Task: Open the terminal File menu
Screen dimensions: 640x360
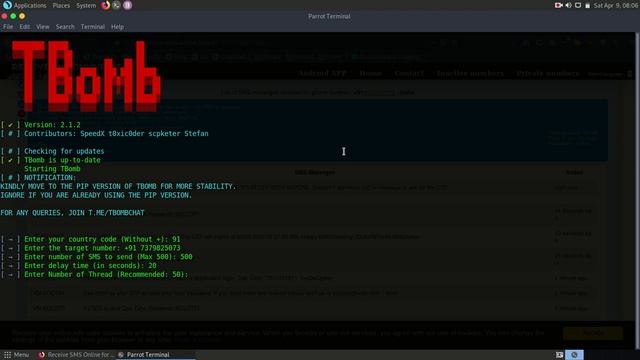Action: (8, 27)
